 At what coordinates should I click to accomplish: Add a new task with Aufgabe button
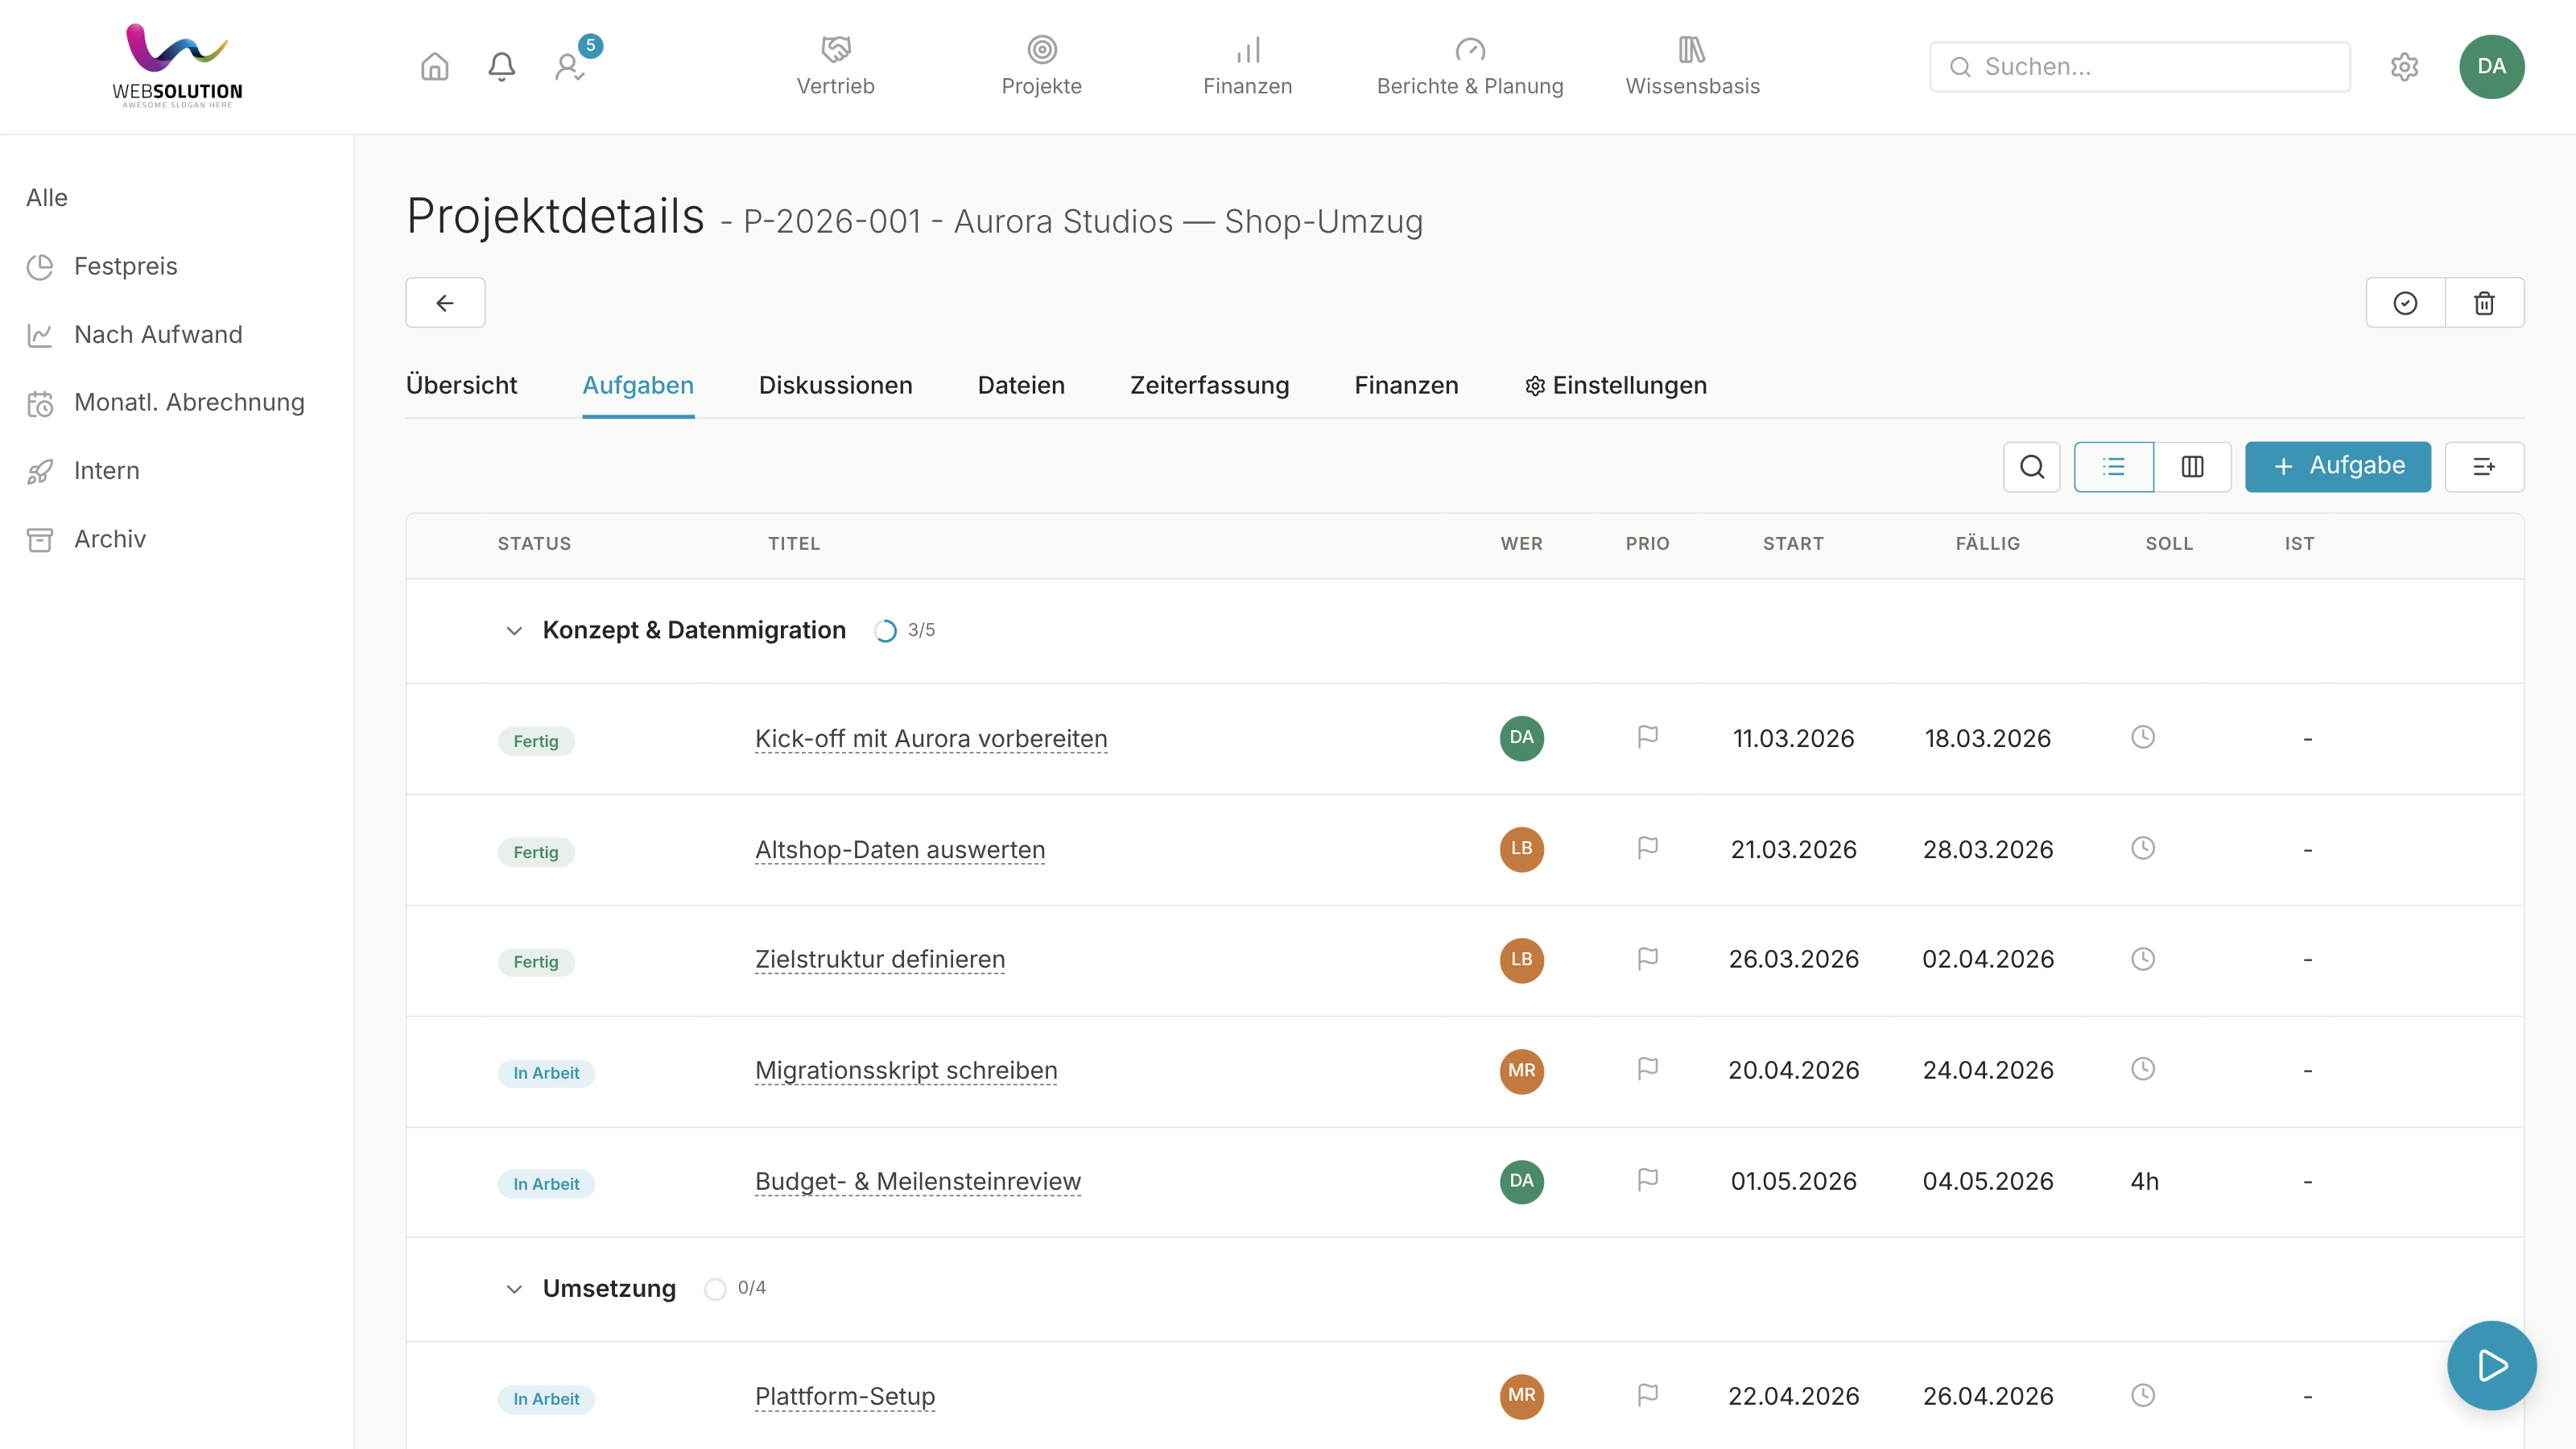tap(2337, 467)
